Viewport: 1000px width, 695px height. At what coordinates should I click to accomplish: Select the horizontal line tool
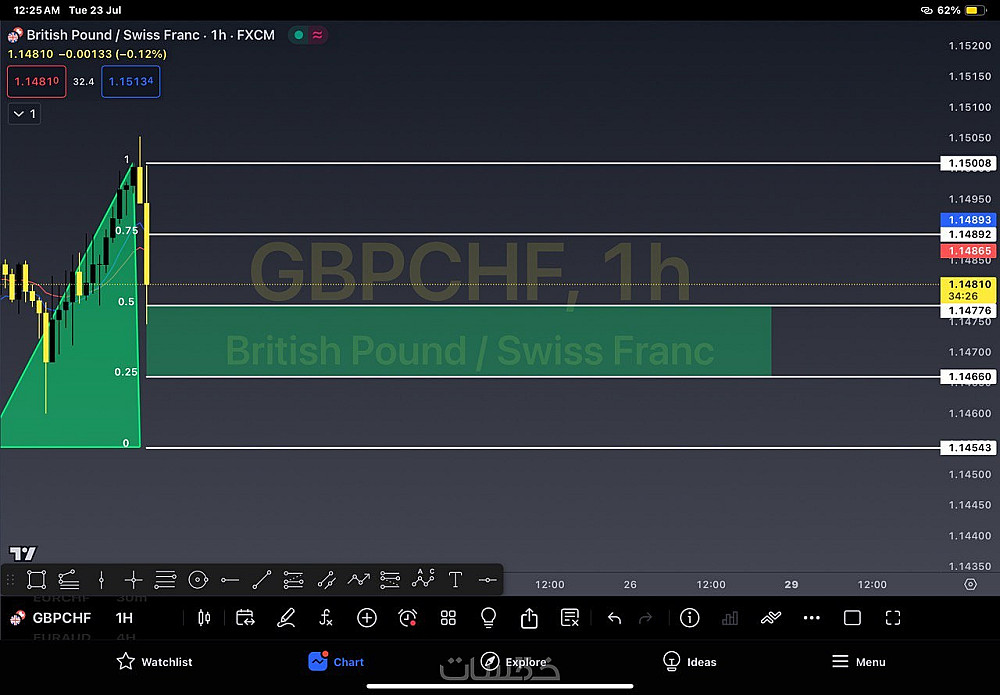[487, 580]
